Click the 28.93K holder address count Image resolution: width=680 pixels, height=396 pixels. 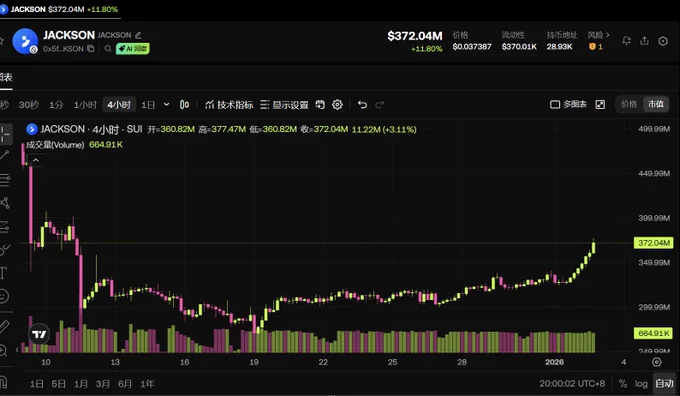tap(559, 46)
